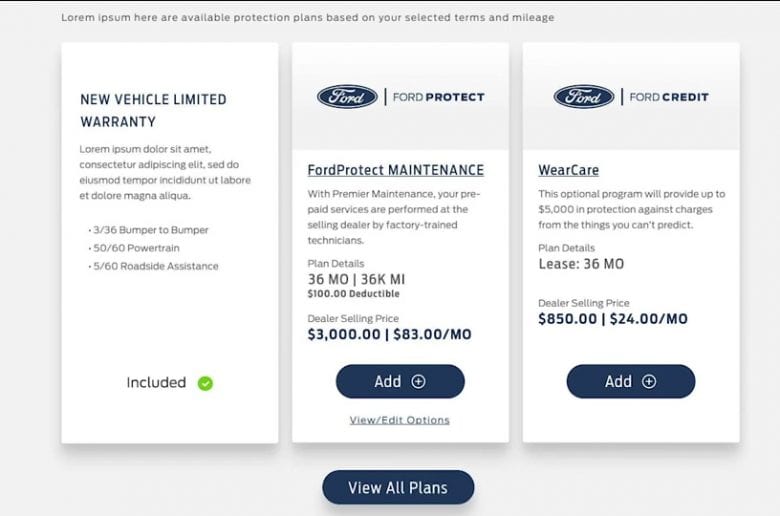Click the $3,000.00 | $83.00/MO price
Image resolution: width=780 pixels, height=516 pixels.
[x=390, y=334]
